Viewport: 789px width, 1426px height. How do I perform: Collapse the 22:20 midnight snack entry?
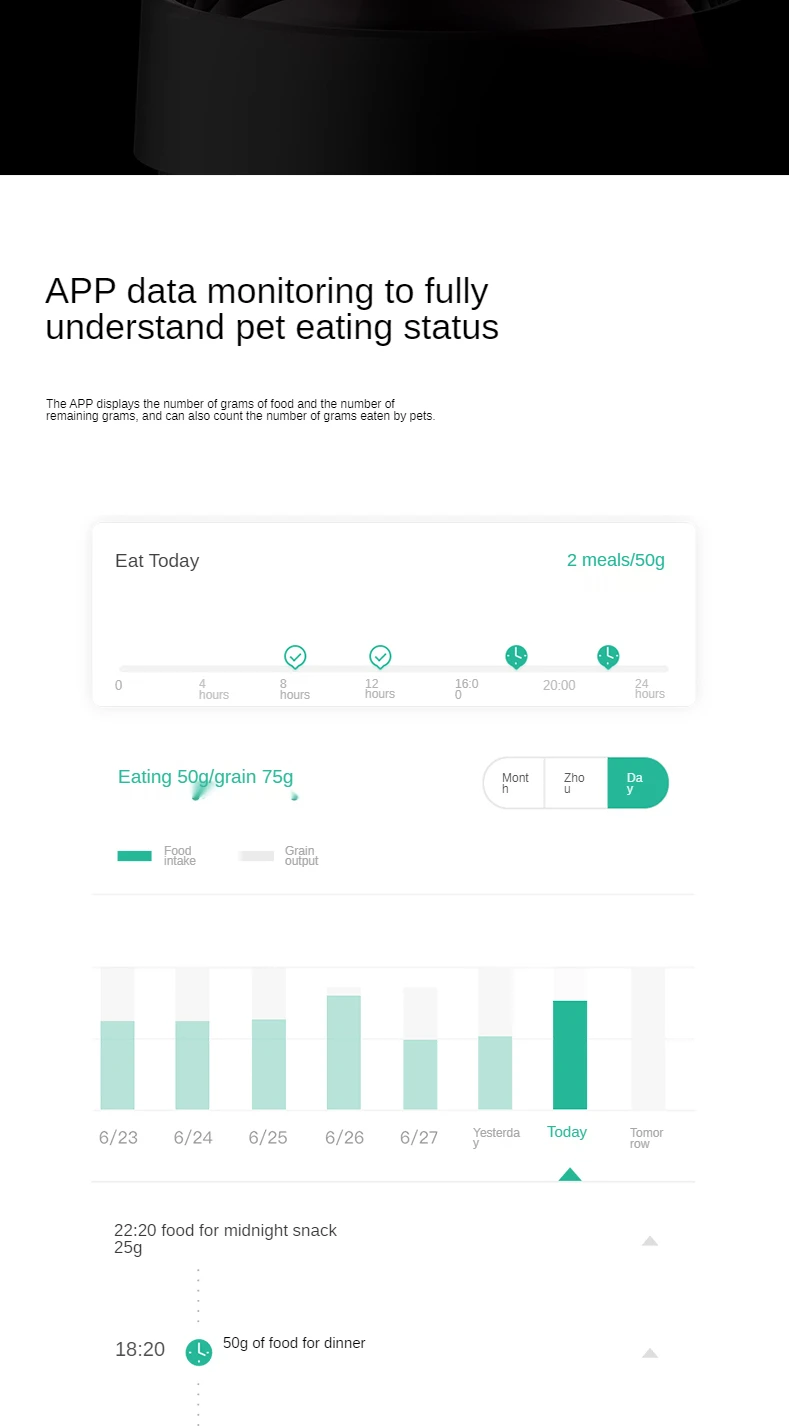pos(650,1241)
